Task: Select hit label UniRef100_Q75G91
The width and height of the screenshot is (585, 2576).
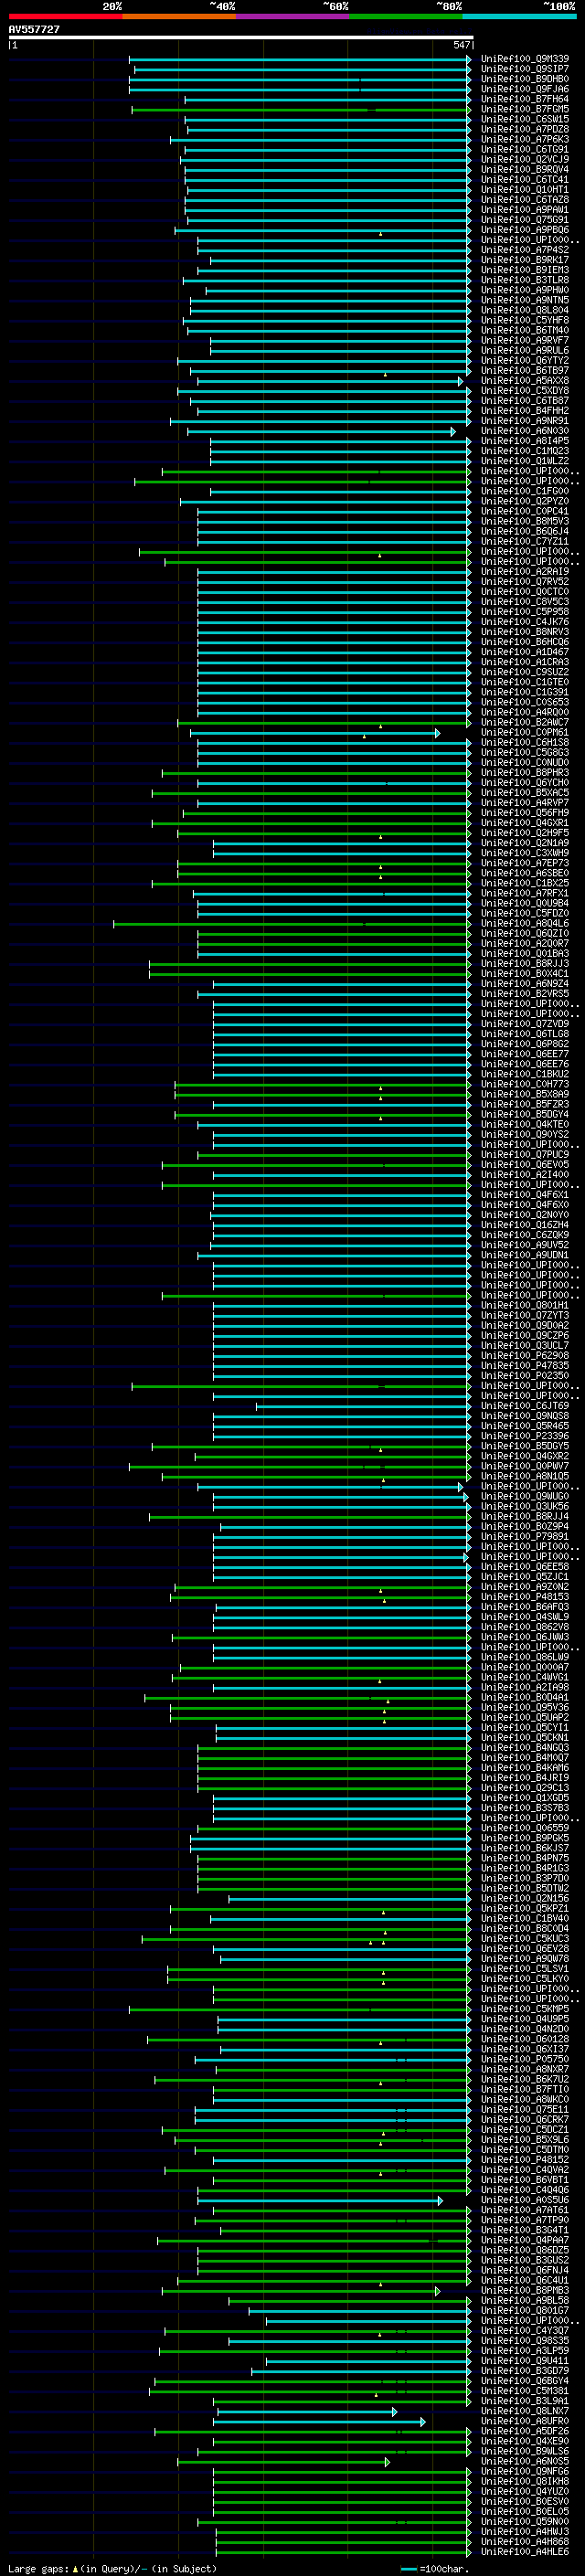Action: point(525,220)
